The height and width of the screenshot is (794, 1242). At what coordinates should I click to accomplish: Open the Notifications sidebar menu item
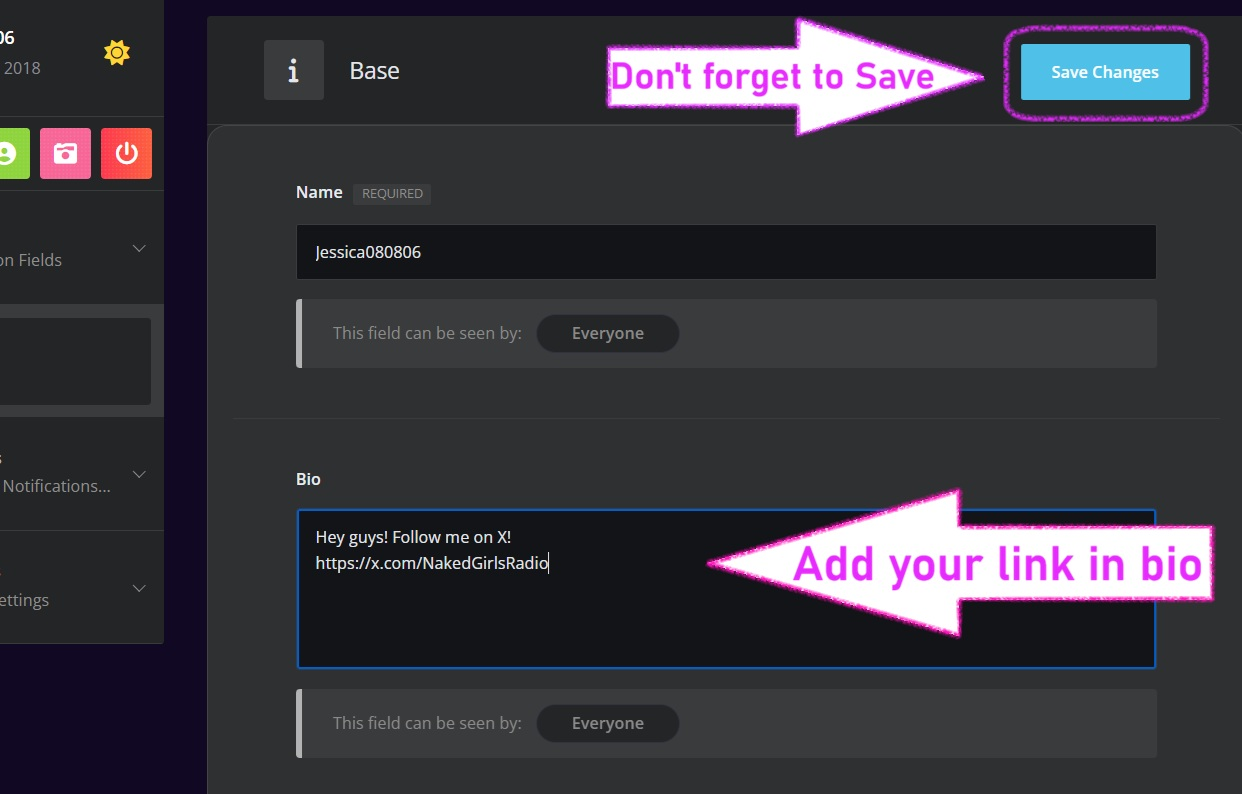point(56,486)
